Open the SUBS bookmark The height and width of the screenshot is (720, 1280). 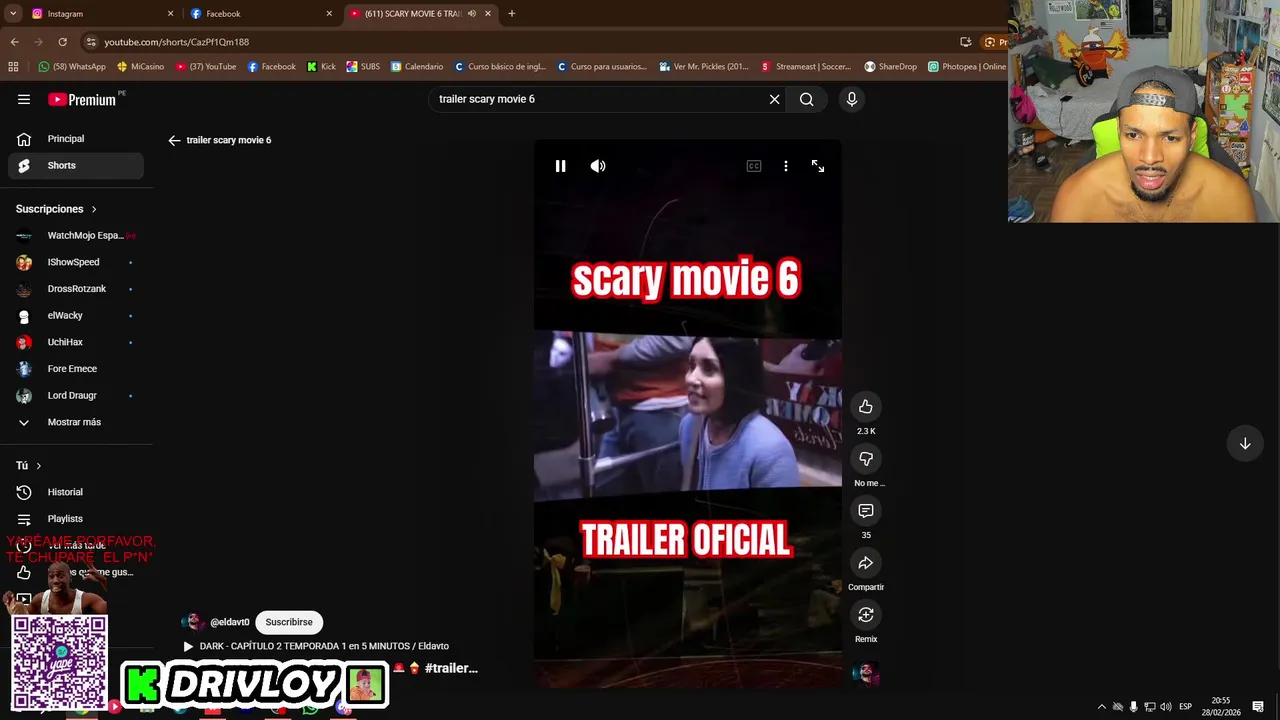click(363, 67)
